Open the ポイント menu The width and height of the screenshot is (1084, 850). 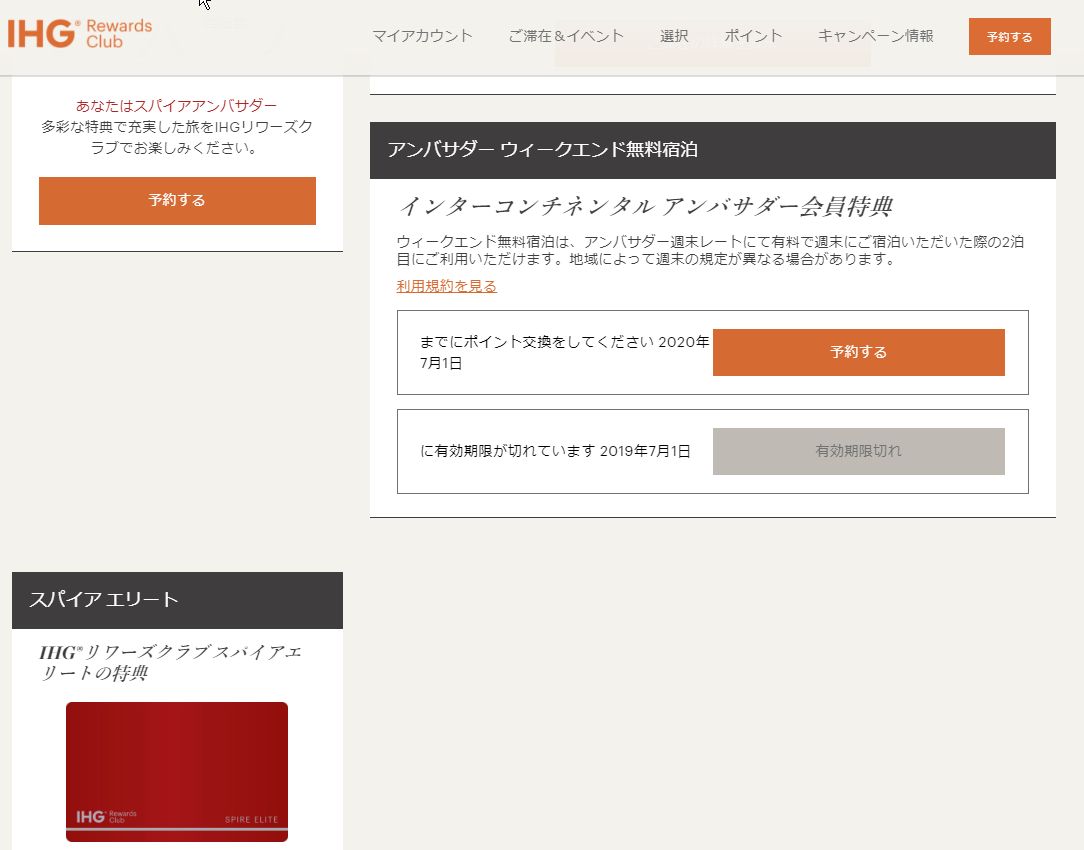coord(753,36)
